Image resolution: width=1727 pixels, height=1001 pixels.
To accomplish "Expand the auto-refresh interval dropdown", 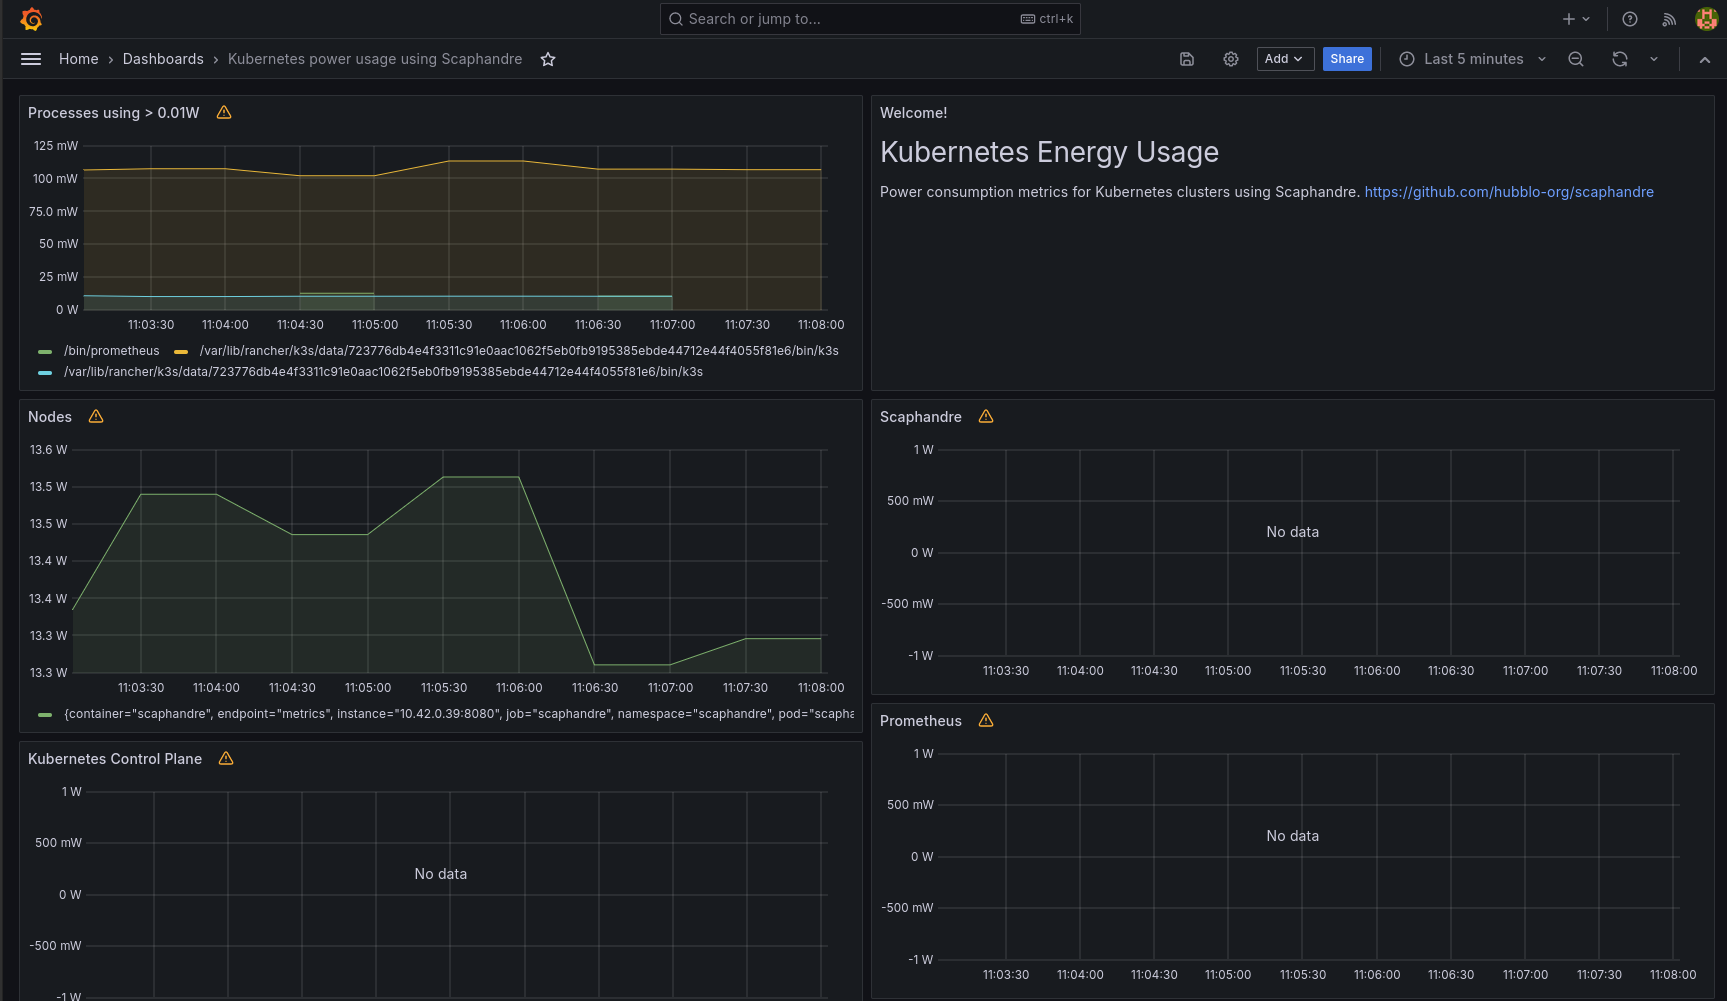I will coord(1654,59).
